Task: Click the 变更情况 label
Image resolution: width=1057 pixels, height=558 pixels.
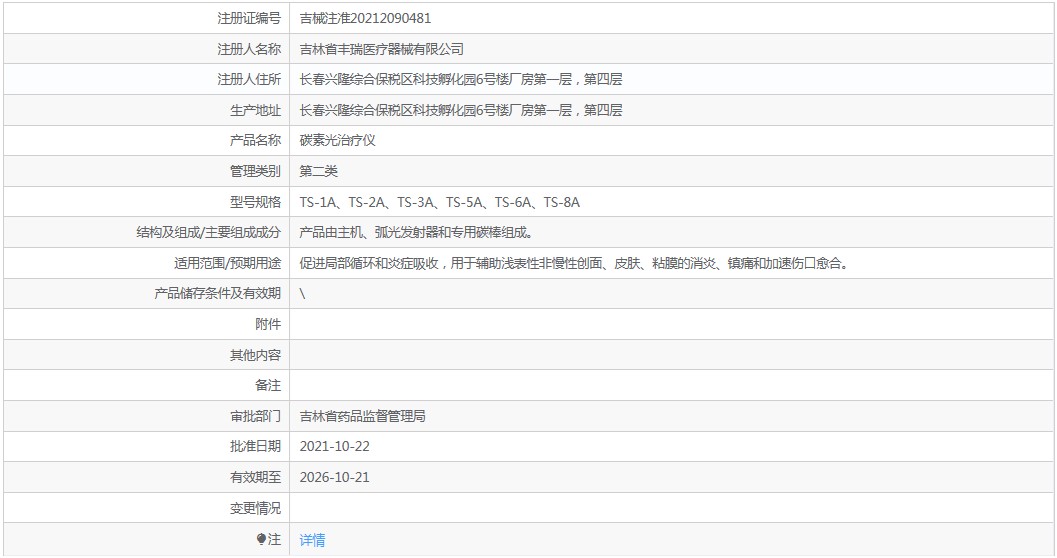Action: (255, 508)
